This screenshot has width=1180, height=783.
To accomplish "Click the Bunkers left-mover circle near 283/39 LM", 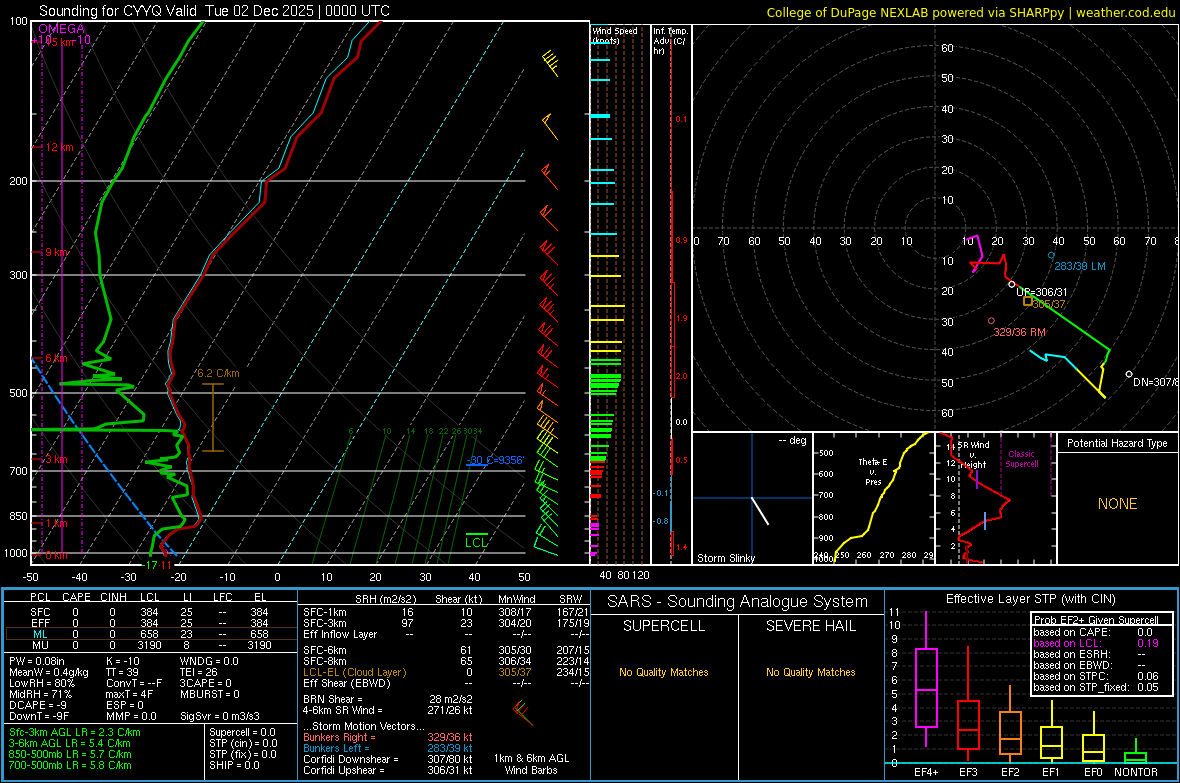I will 1051,255.
